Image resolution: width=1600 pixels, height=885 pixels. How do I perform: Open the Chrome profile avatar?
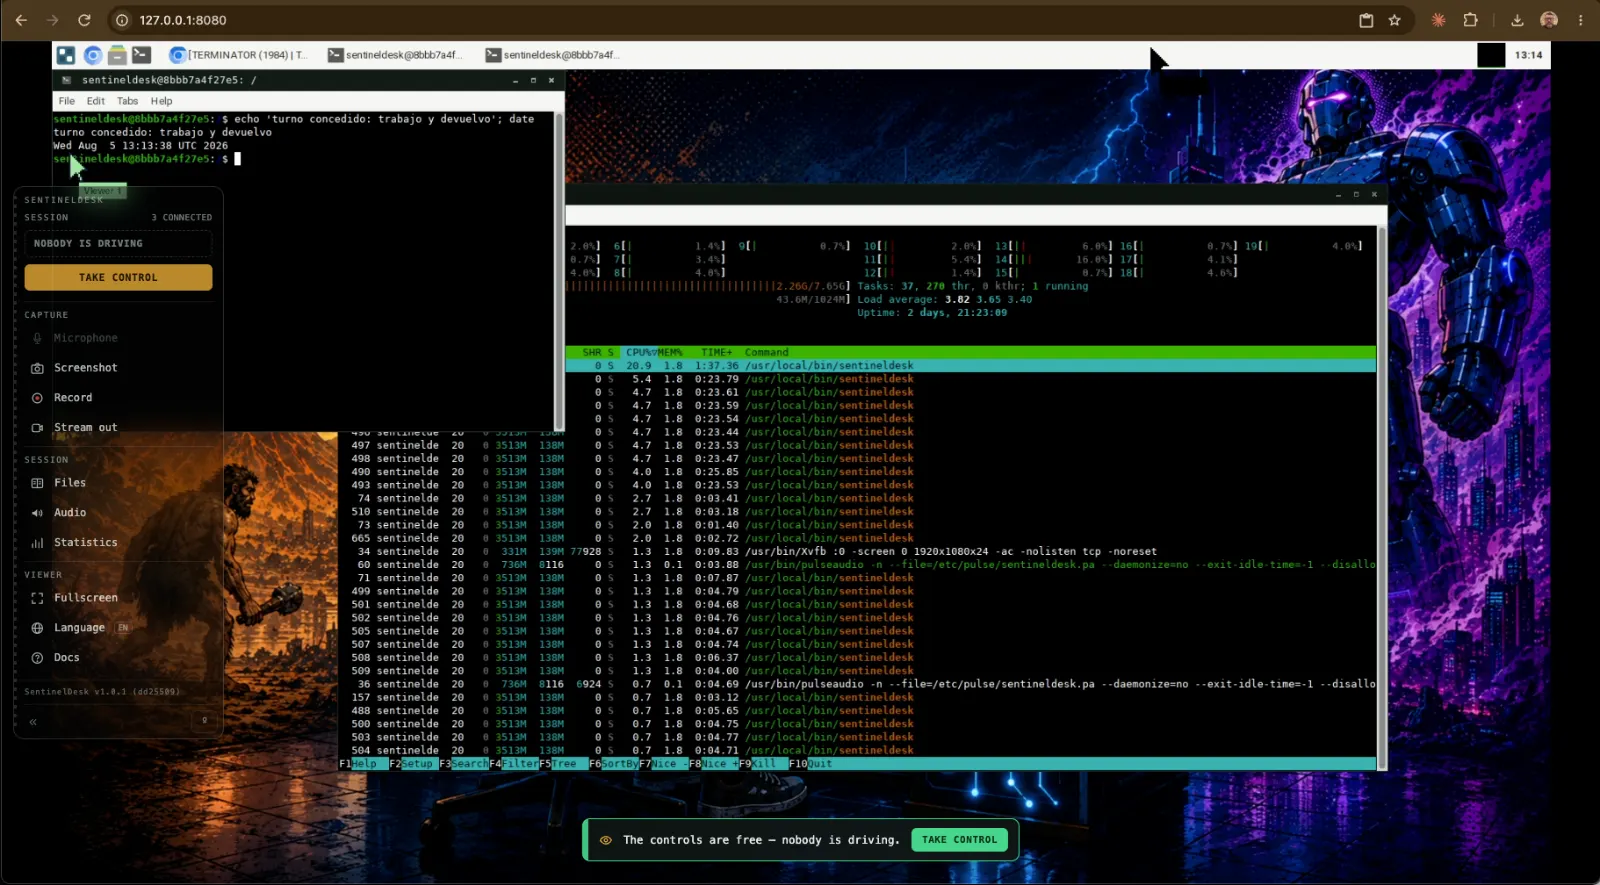[x=1549, y=20]
